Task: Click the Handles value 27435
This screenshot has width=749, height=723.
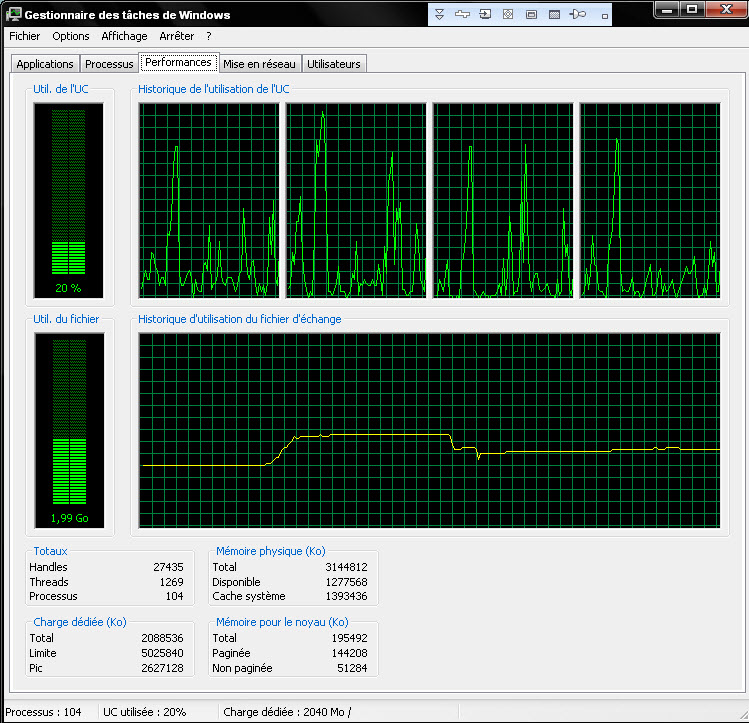Action: coord(168,567)
